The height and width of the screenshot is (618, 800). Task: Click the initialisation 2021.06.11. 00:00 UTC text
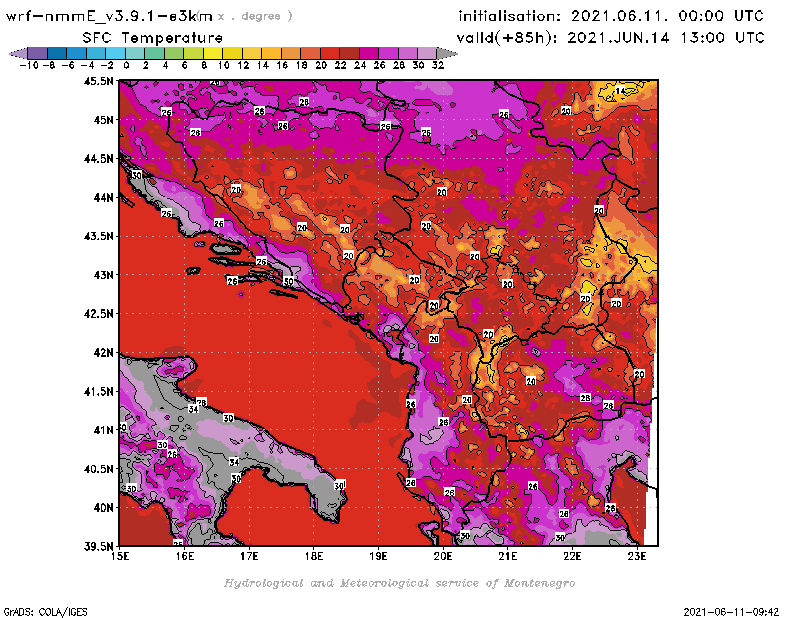tap(611, 16)
